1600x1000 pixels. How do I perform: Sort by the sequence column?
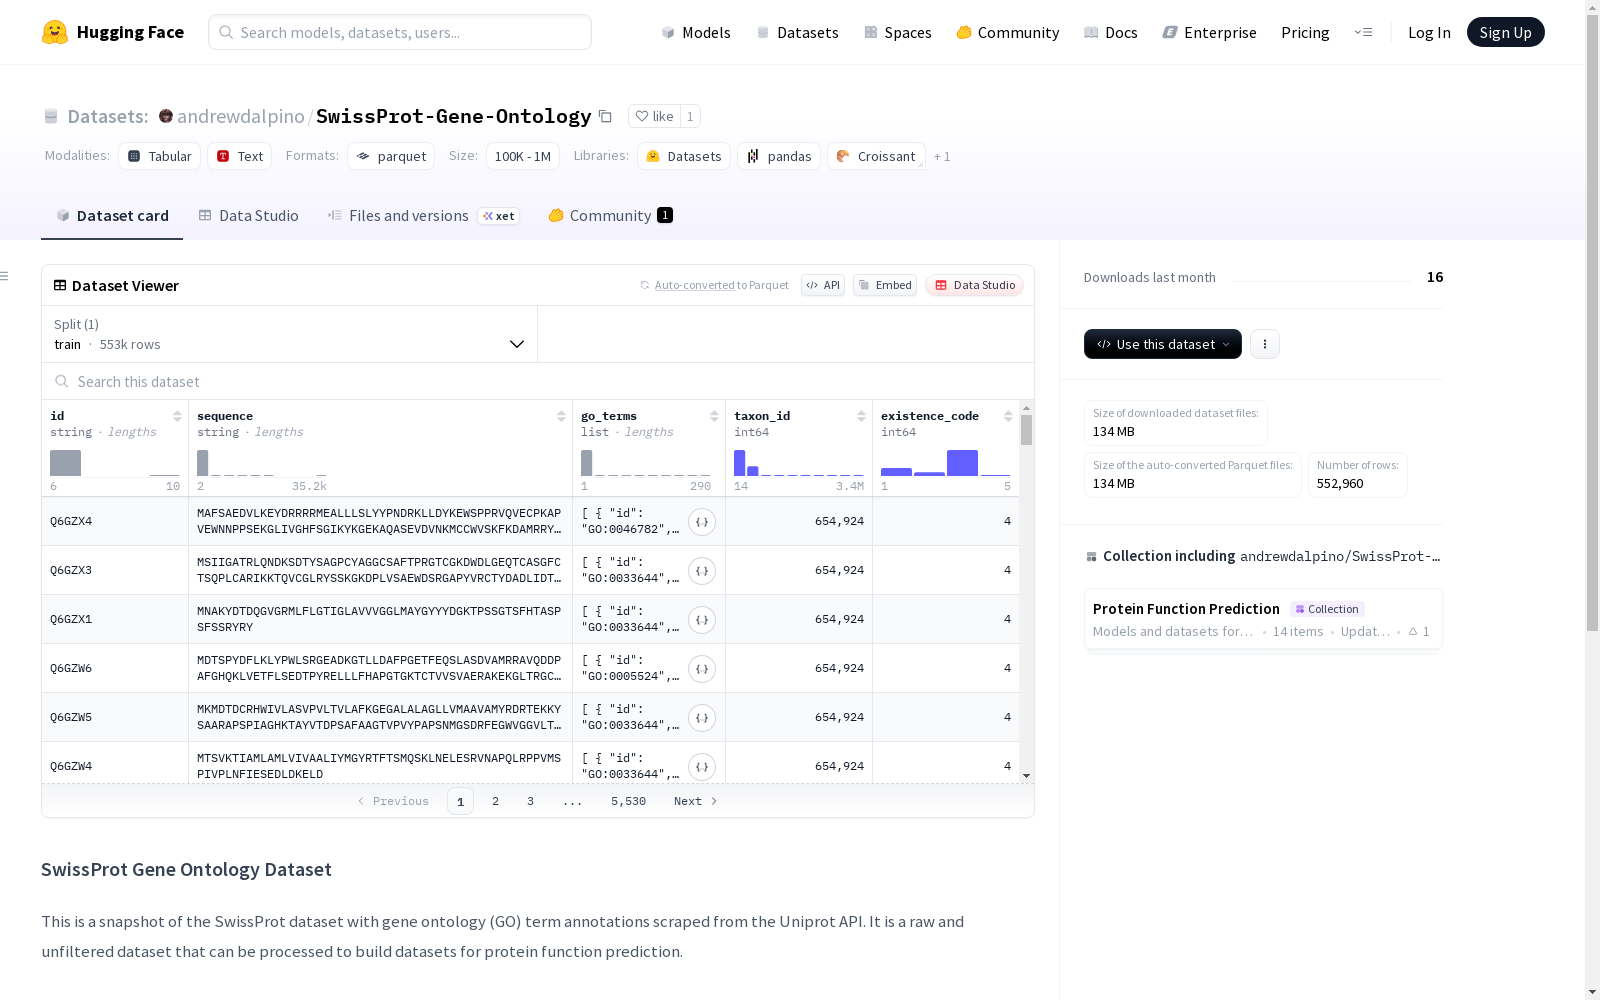[x=561, y=416]
